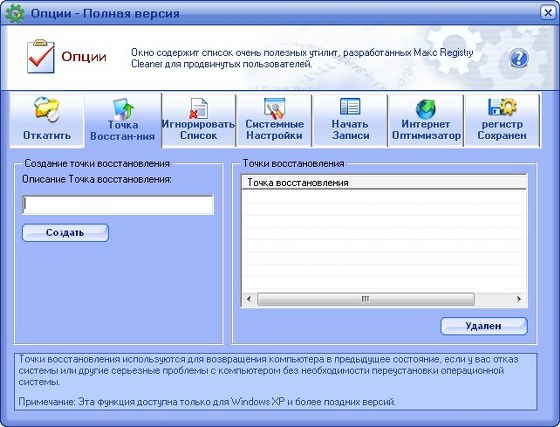Open the Откатить folder icon tab

click(x=46, y=109)
